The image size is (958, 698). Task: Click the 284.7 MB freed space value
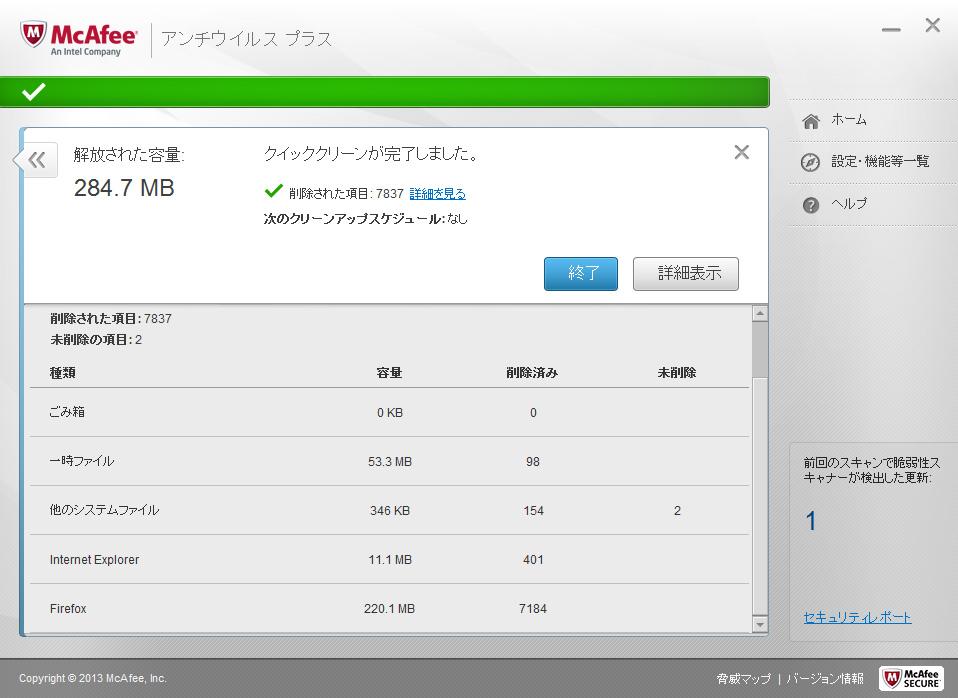[x=124, y=188]
